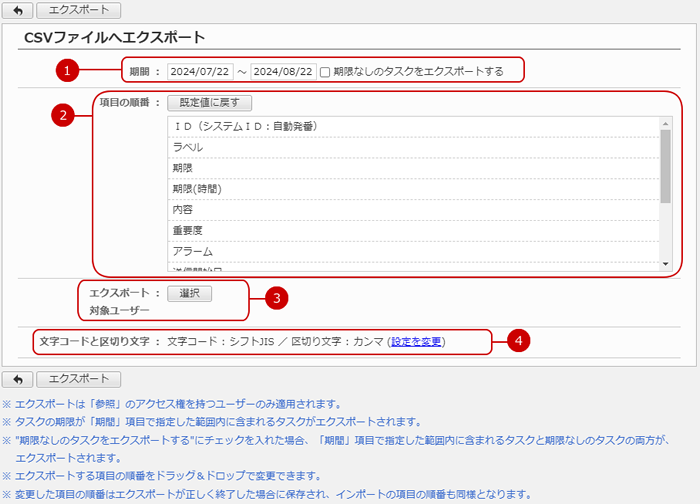Screen dimensions: 700x504
Task: Click the item list scrollbar thumb
Action: tap(666, 166)
